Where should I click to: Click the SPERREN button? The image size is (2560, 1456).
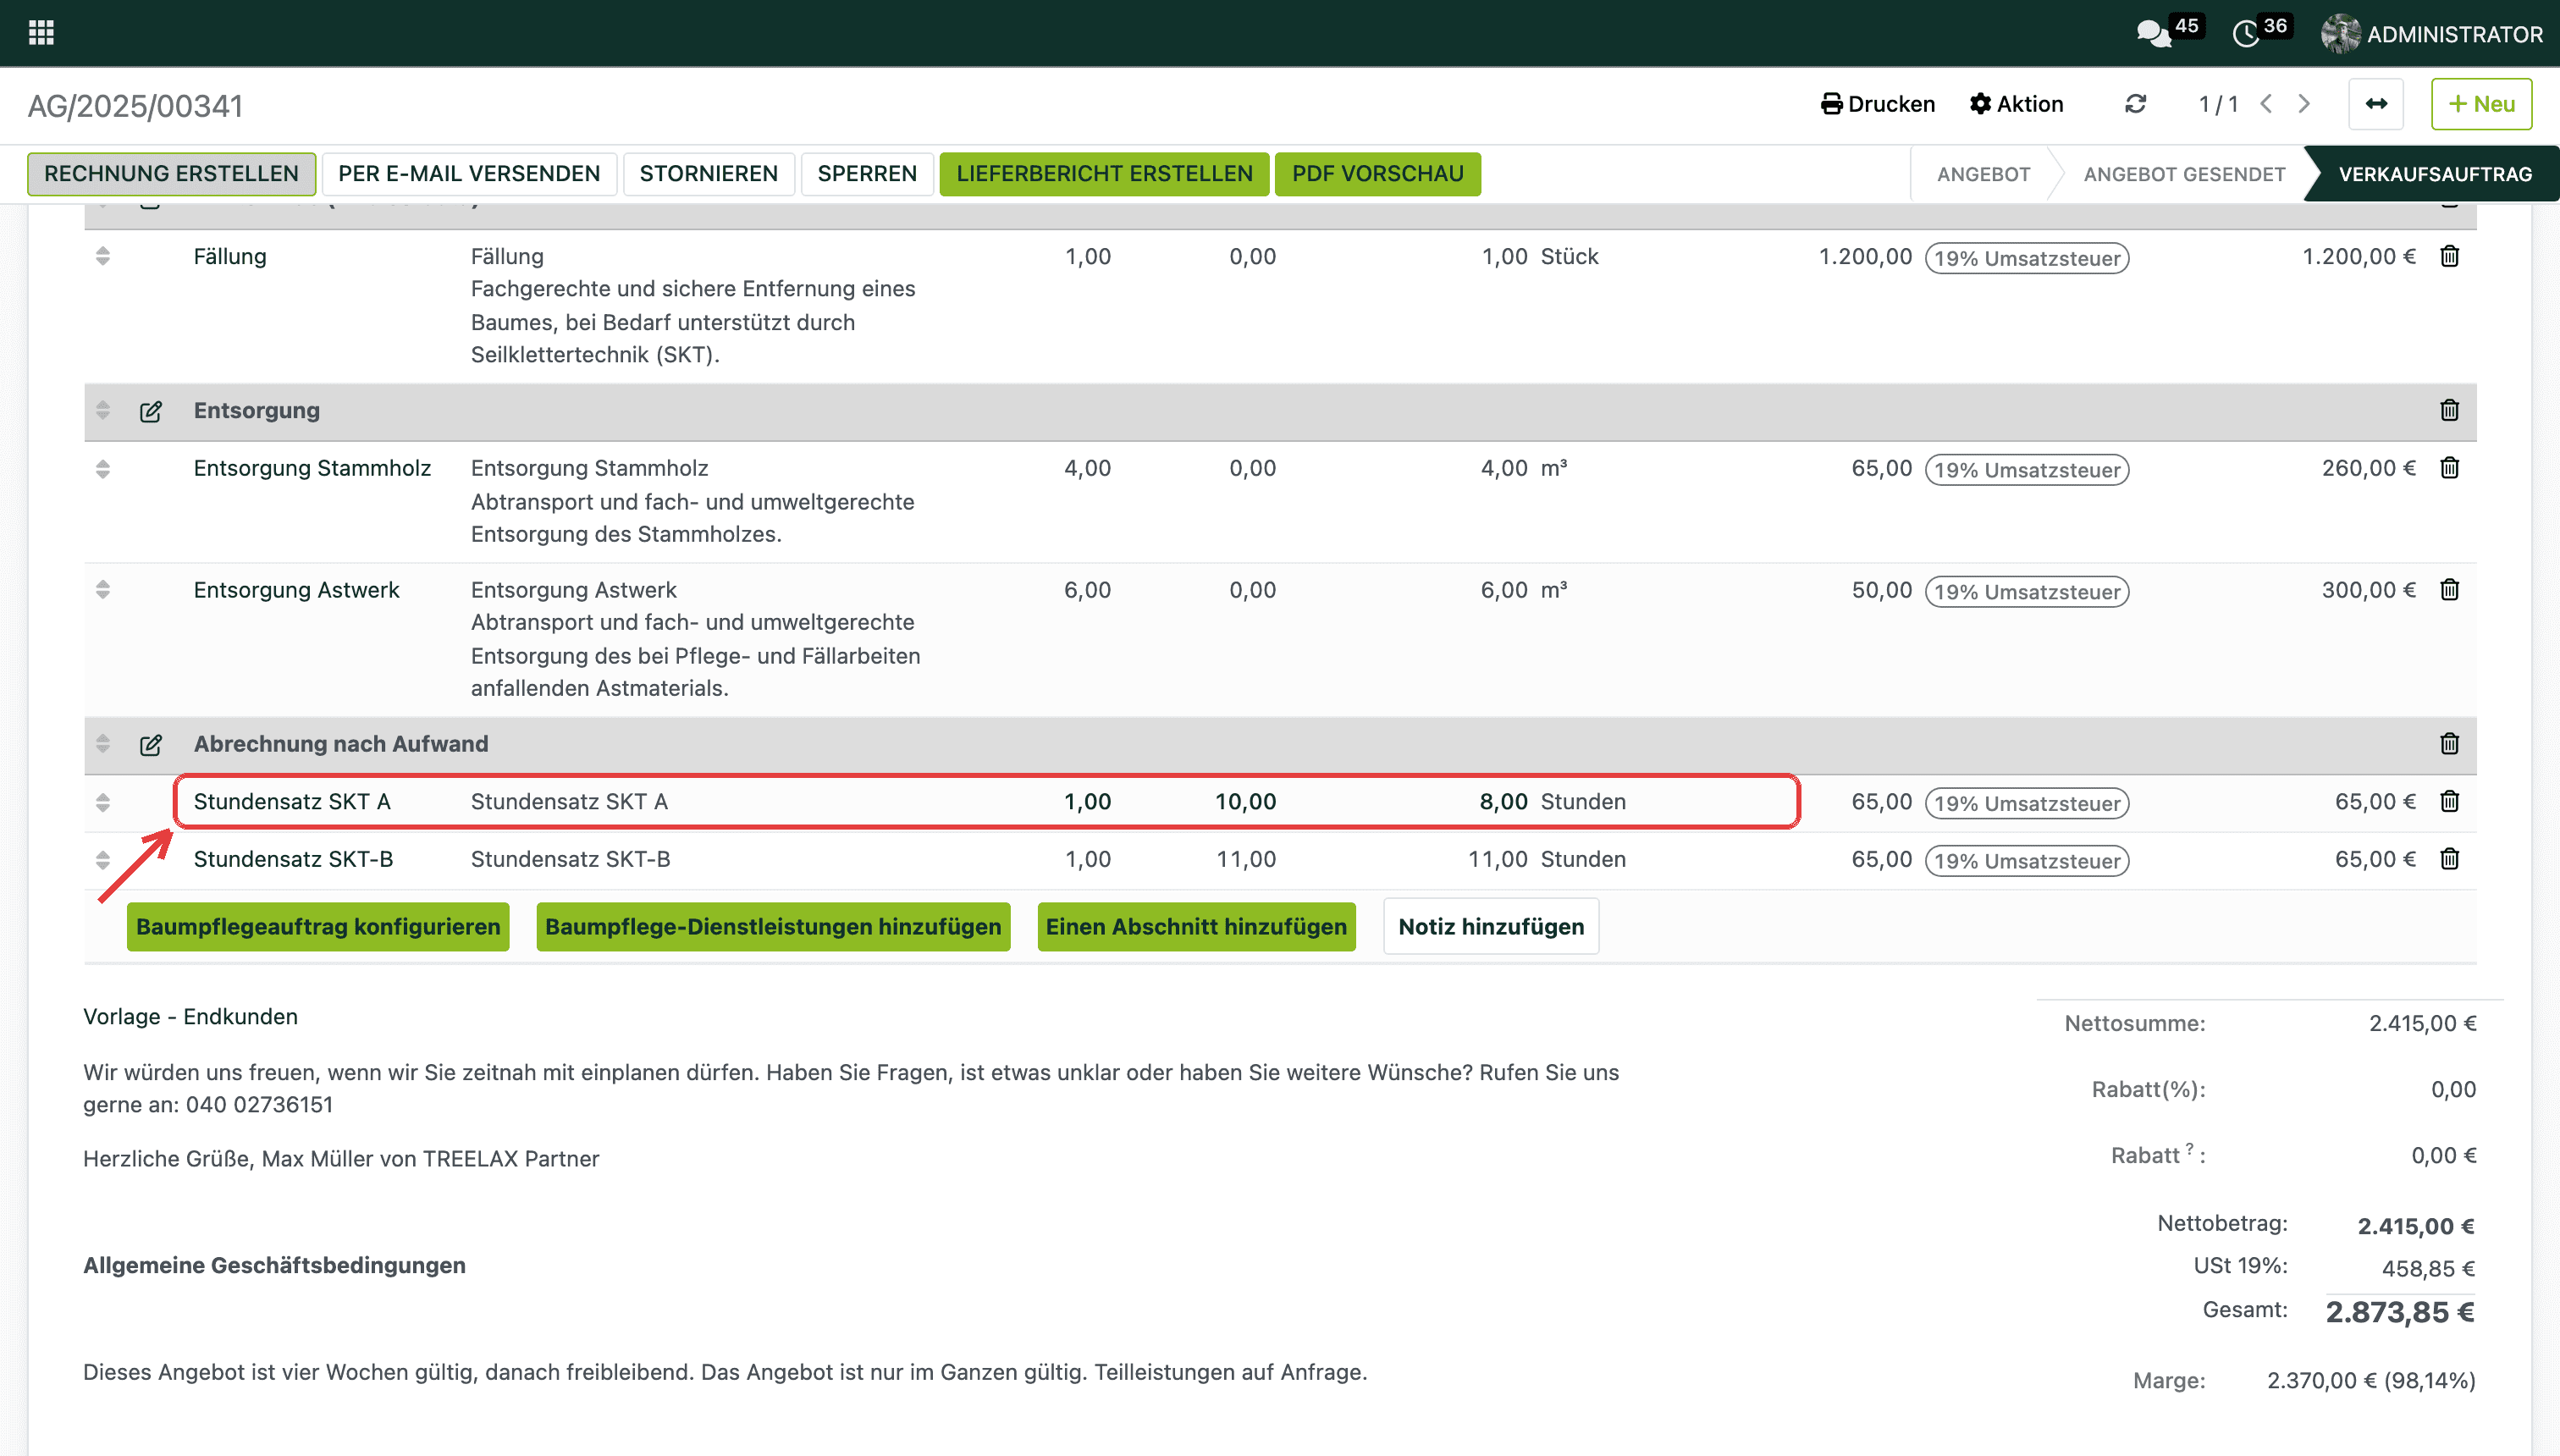867,174
